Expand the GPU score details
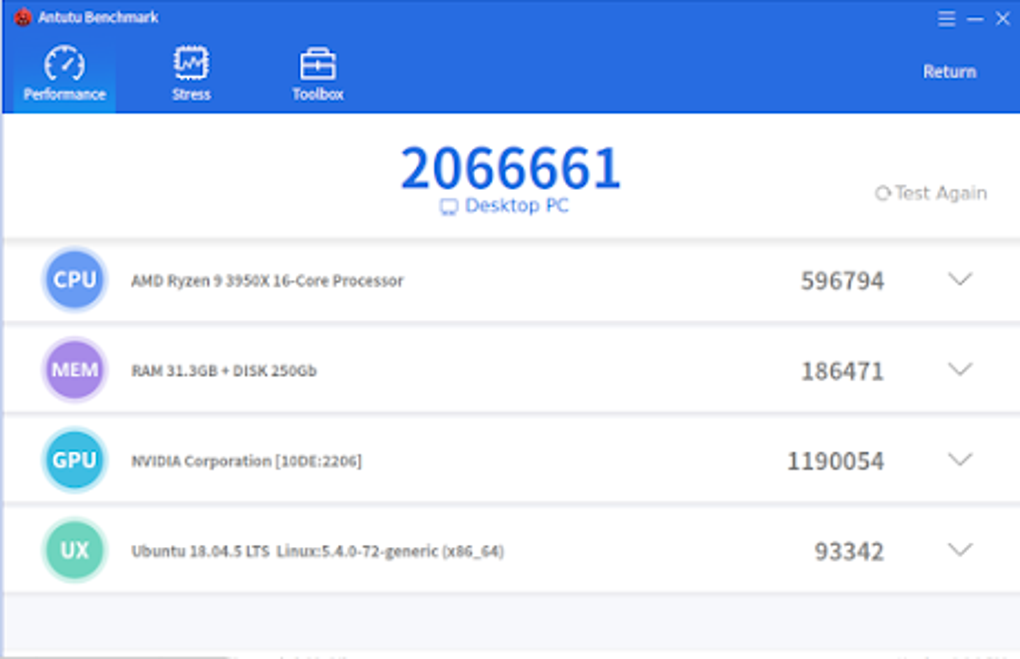 pyautogui.click(x=958, y=460)
